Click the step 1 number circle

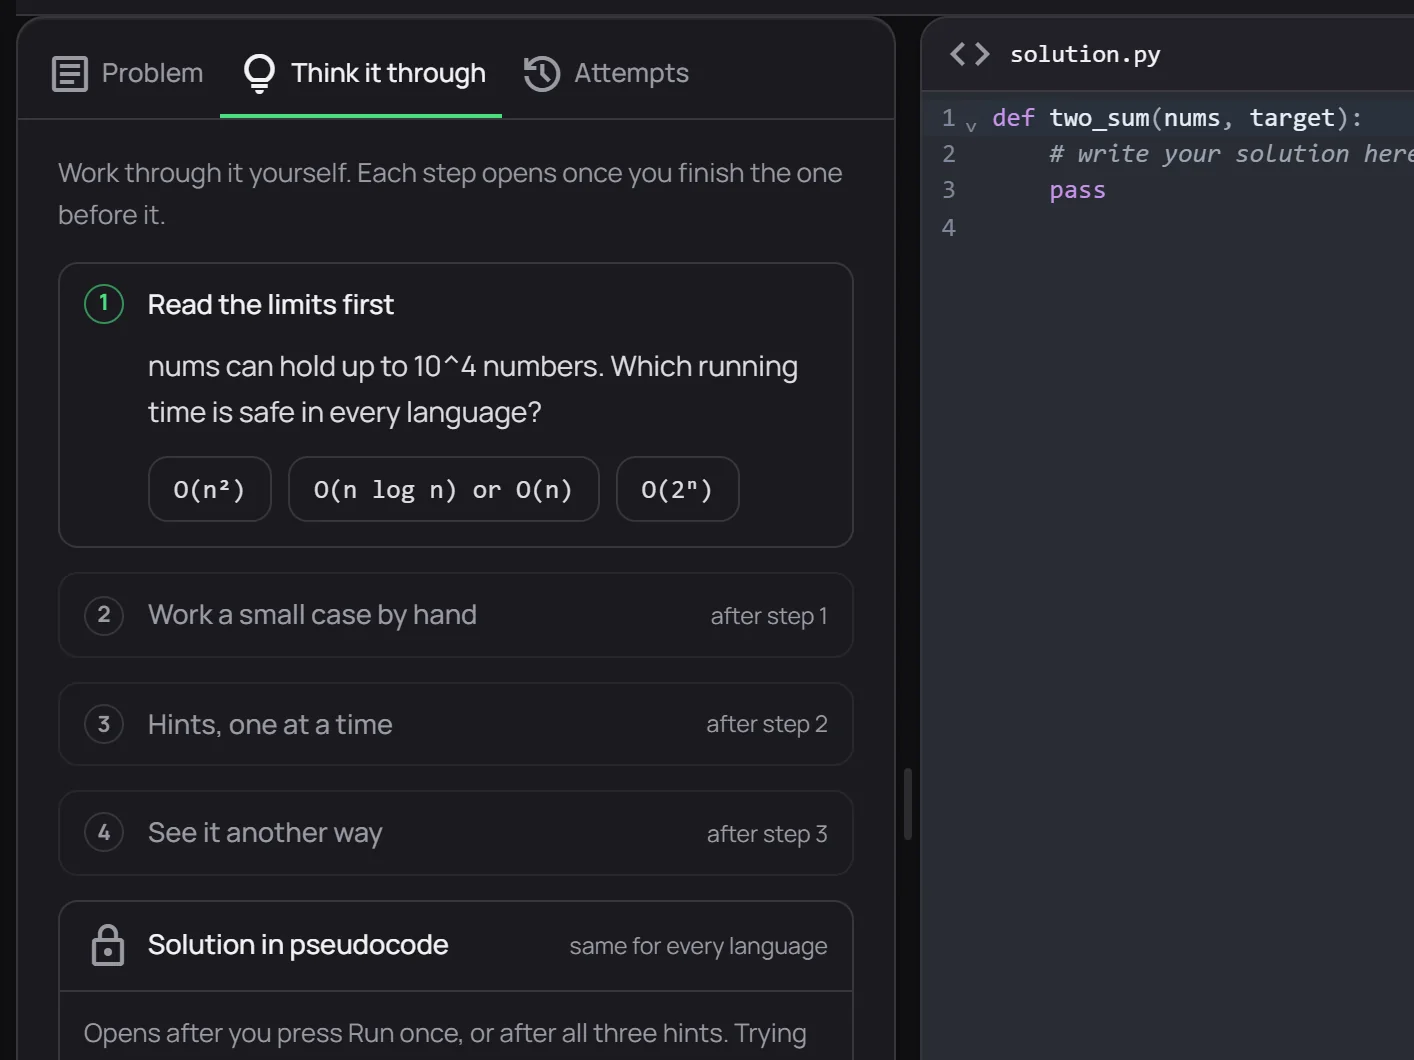coord(104,303)
